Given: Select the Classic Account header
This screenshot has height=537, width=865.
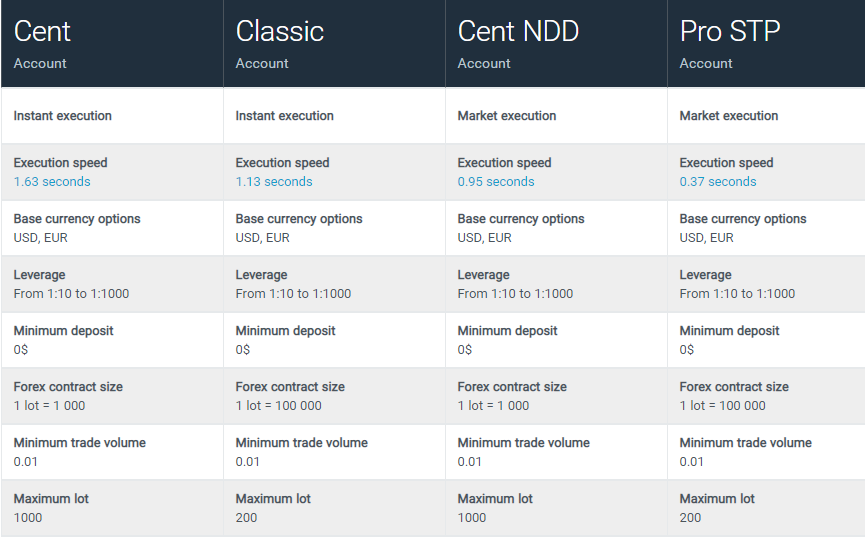Looking at the screenshot, I should 334,44.
